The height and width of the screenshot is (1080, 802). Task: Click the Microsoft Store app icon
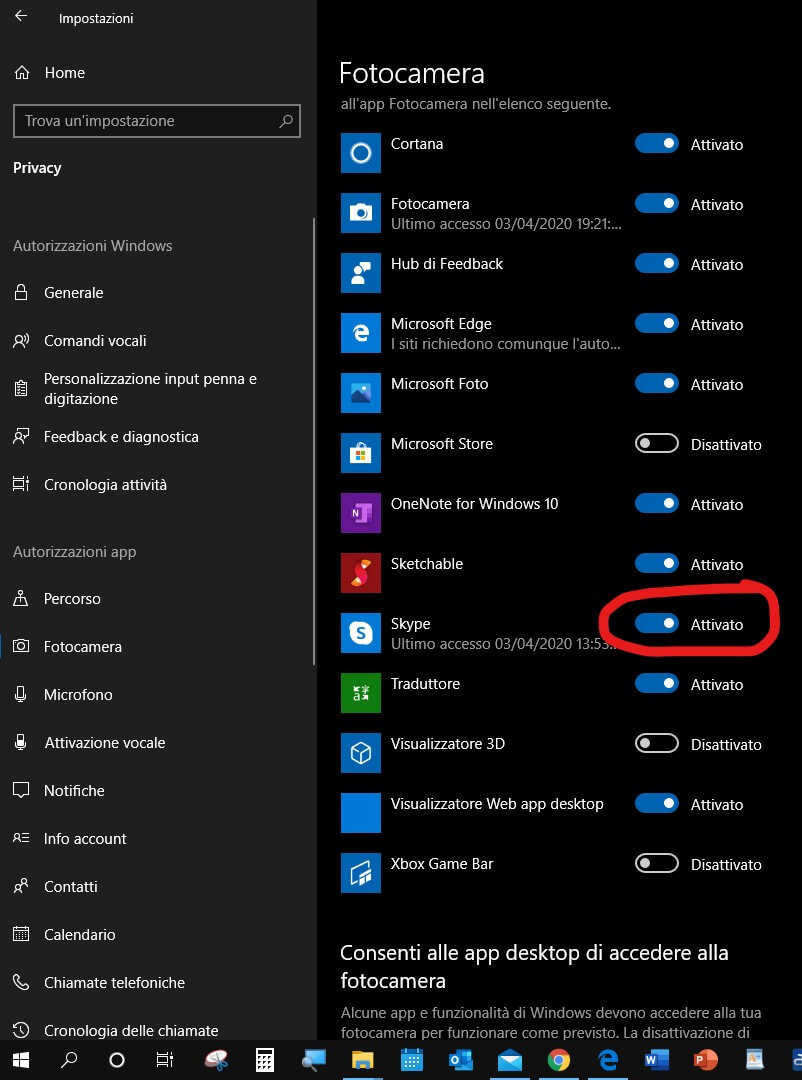pyautogui.click(x=360, y=453)
